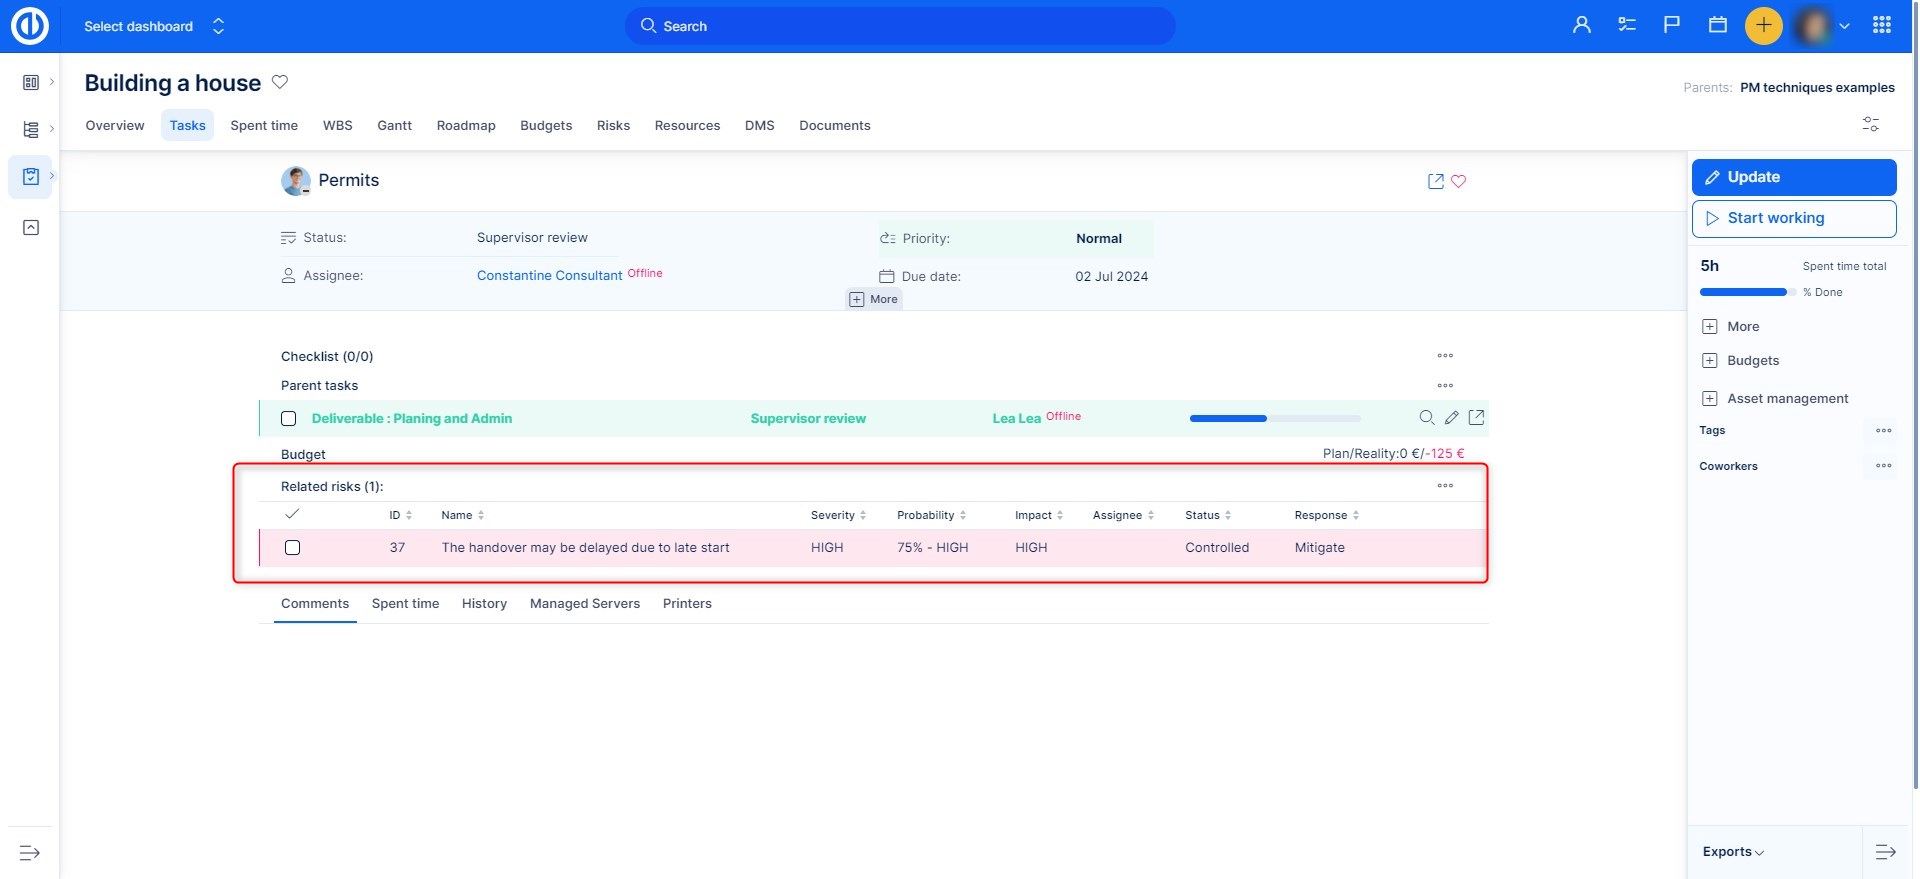The height and width of the screenshot is (879, 1920).
Task: Open the History tab
Action: point(484,604)
